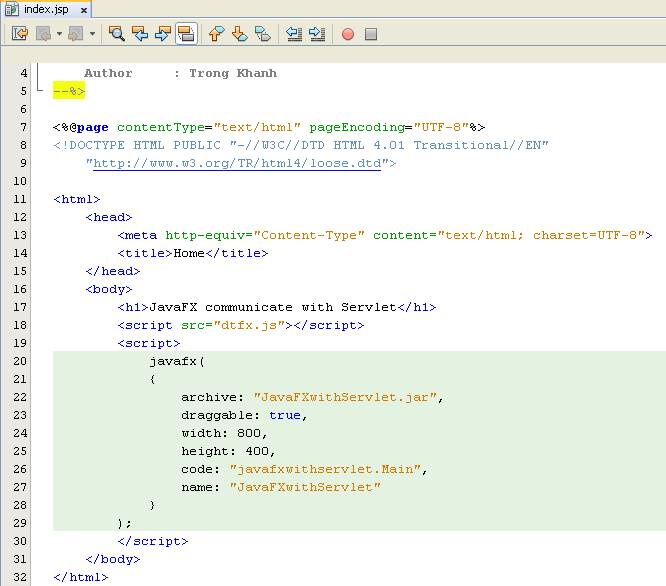The width and height of the screenshot is (666, 586).
Task: Jump to last edit location icon
Action: [20, 34]
